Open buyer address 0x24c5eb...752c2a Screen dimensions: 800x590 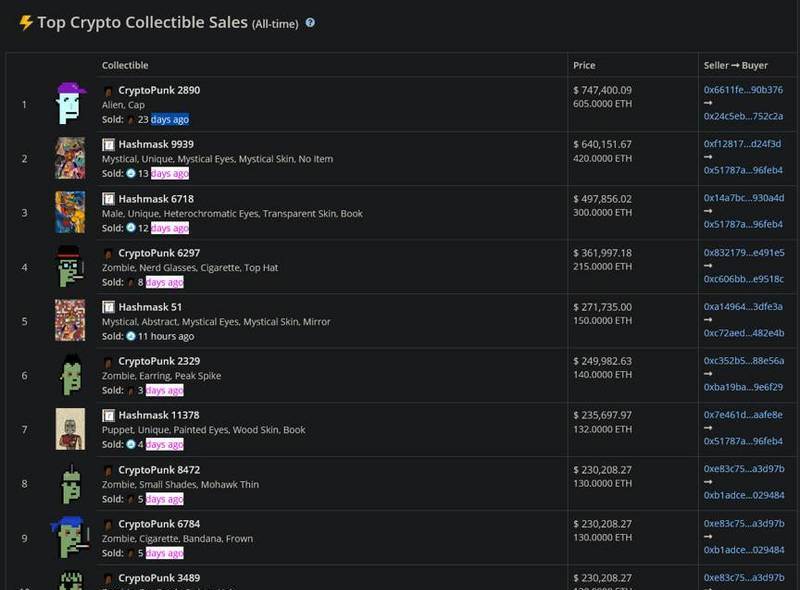[743, 116]
